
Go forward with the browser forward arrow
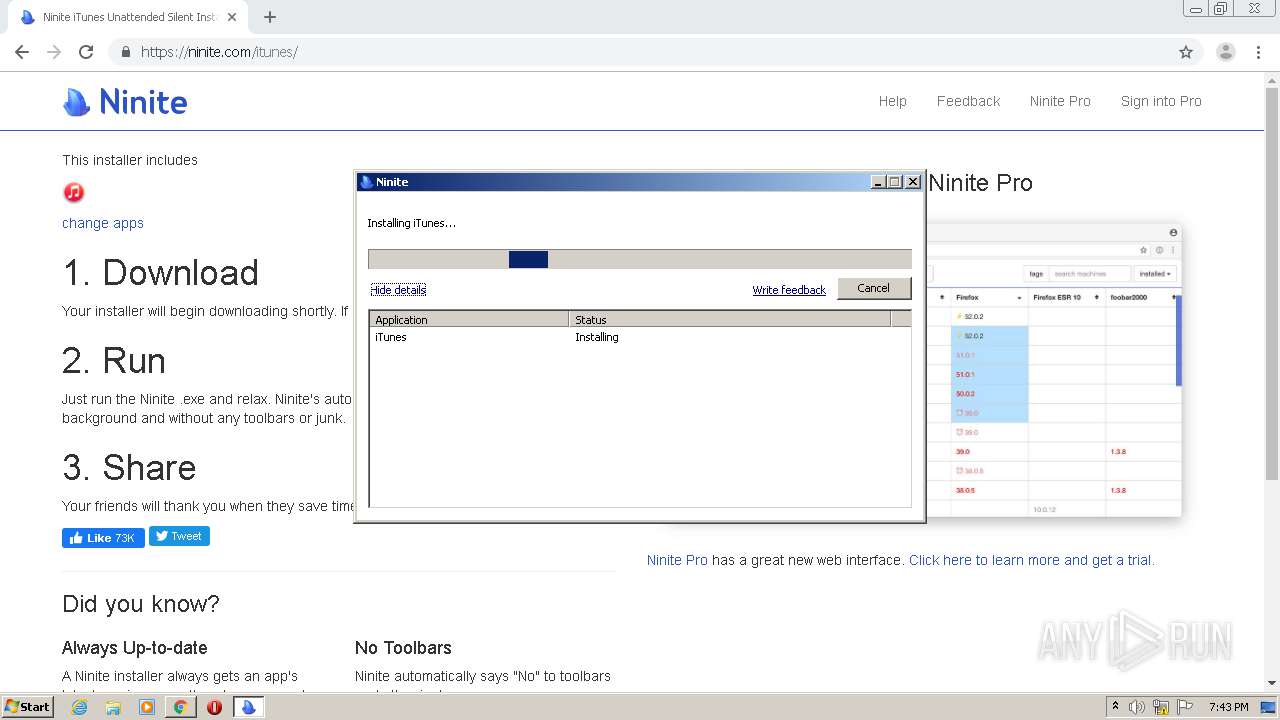point(54,52)
